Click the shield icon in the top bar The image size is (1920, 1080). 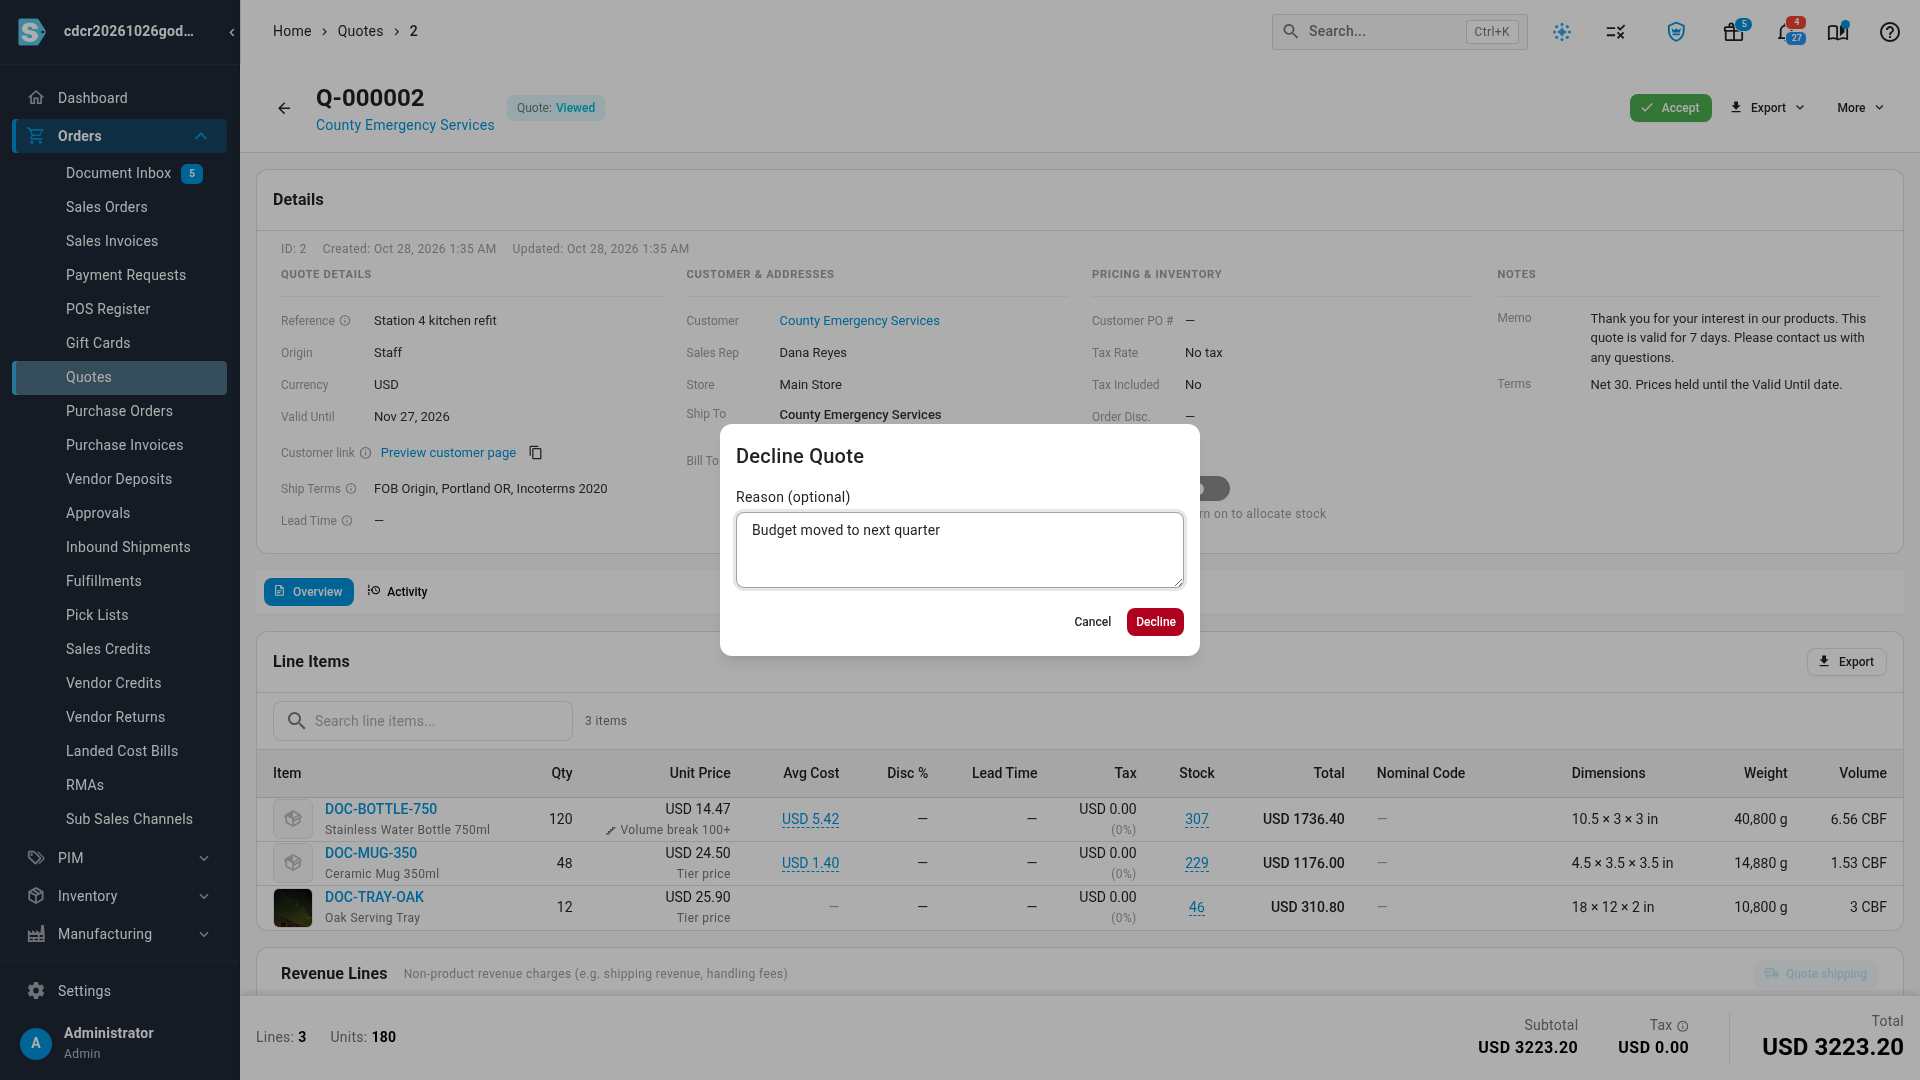(1676, 32)
